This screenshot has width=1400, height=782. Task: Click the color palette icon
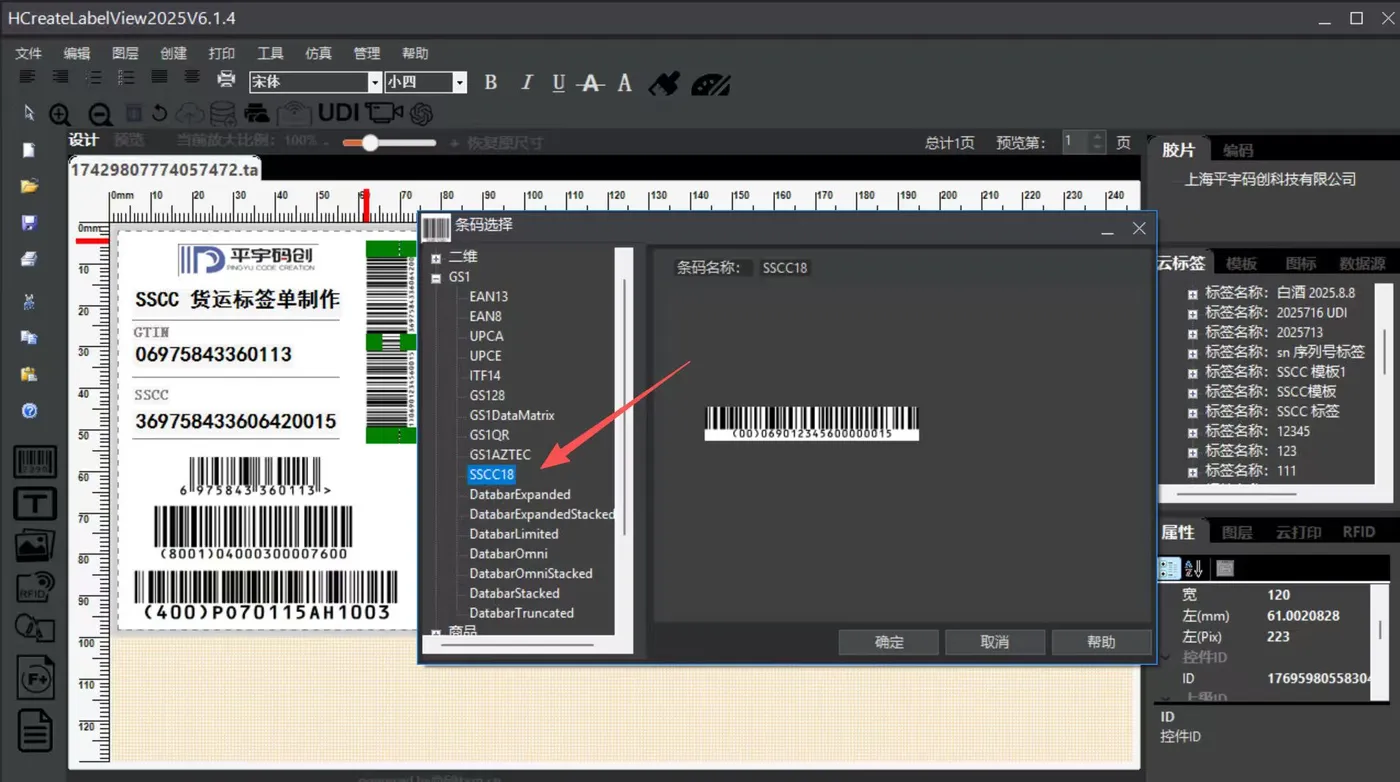pyautogui.click(x=711, y=84)
